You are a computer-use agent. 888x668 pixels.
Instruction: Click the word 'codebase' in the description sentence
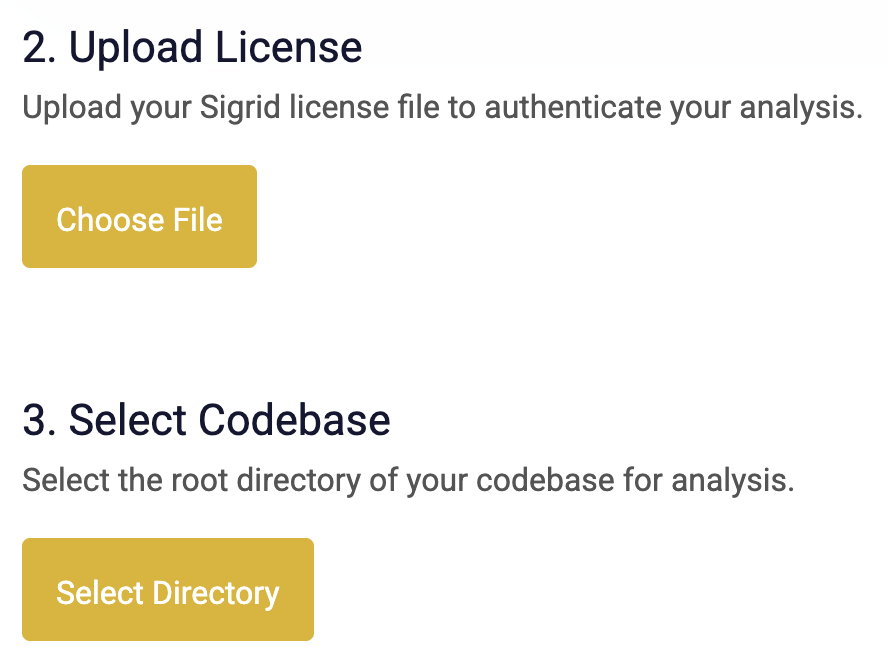[x=545, y=481]
